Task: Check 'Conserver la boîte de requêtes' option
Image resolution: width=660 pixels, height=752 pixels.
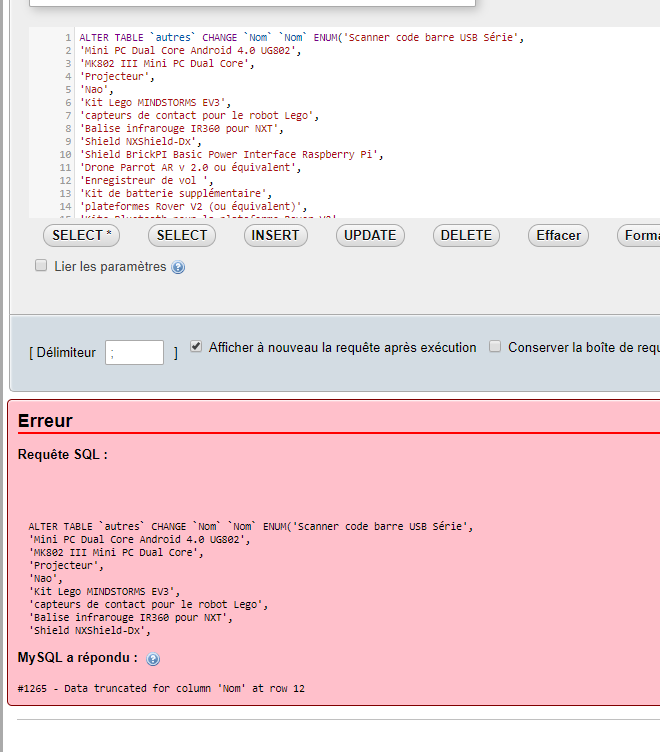Action: point(495,346)
